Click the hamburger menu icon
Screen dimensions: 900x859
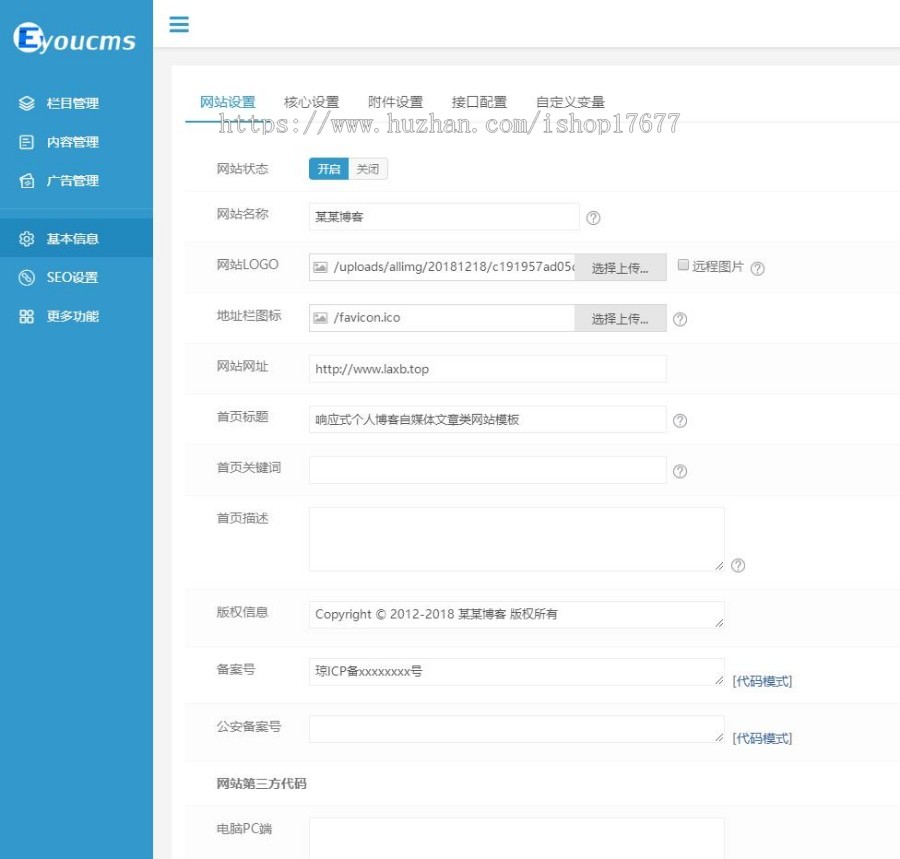click(x=179, y=24)
